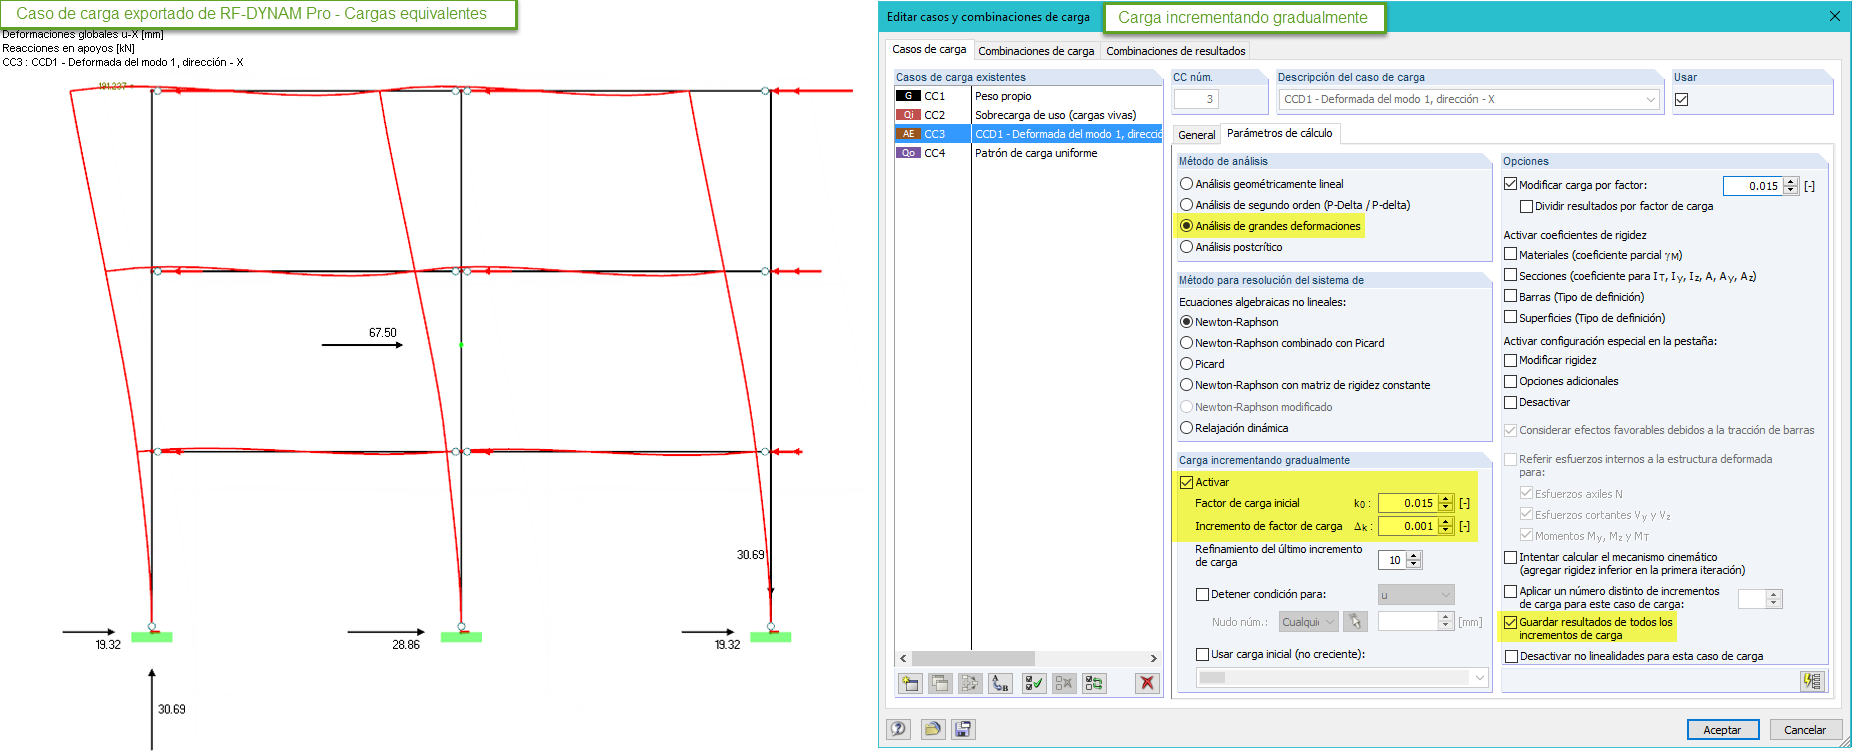
Task: Select load case CC2 'Sobrecarga de uso'
Action: pos(1028,115)
